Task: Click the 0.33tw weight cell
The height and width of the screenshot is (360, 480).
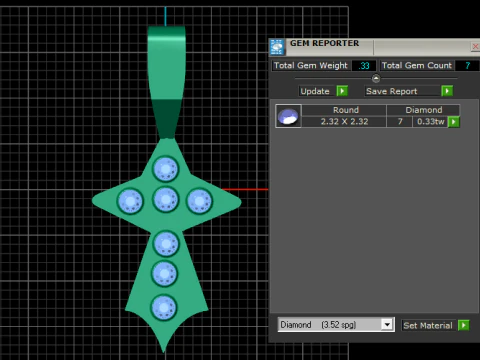Action: 431,122
